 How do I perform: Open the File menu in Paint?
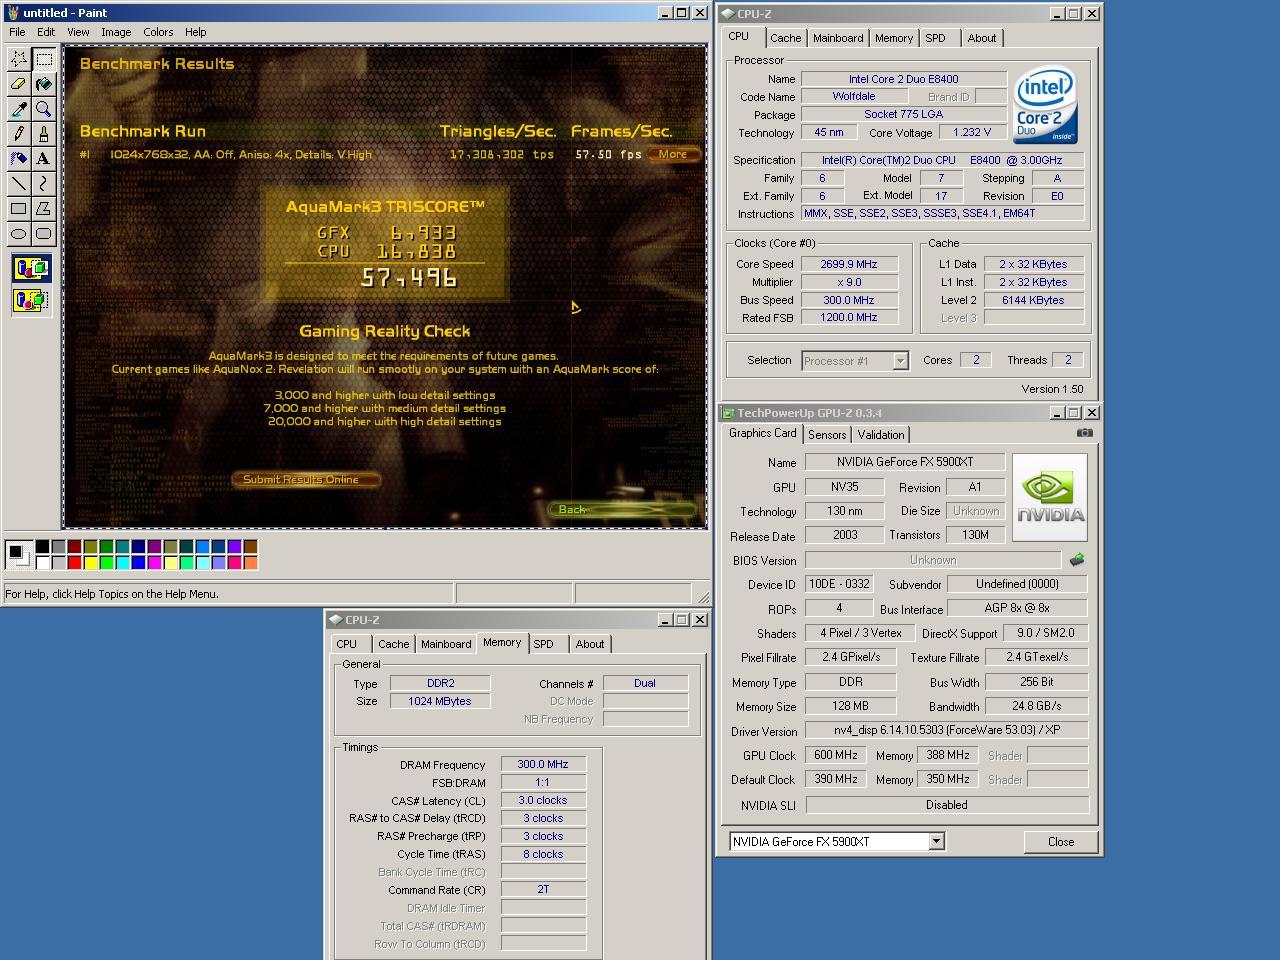17,32
